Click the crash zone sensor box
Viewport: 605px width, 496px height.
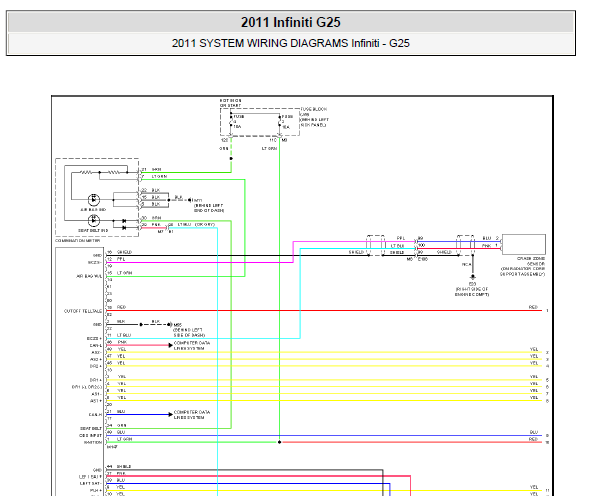point(524,244)
